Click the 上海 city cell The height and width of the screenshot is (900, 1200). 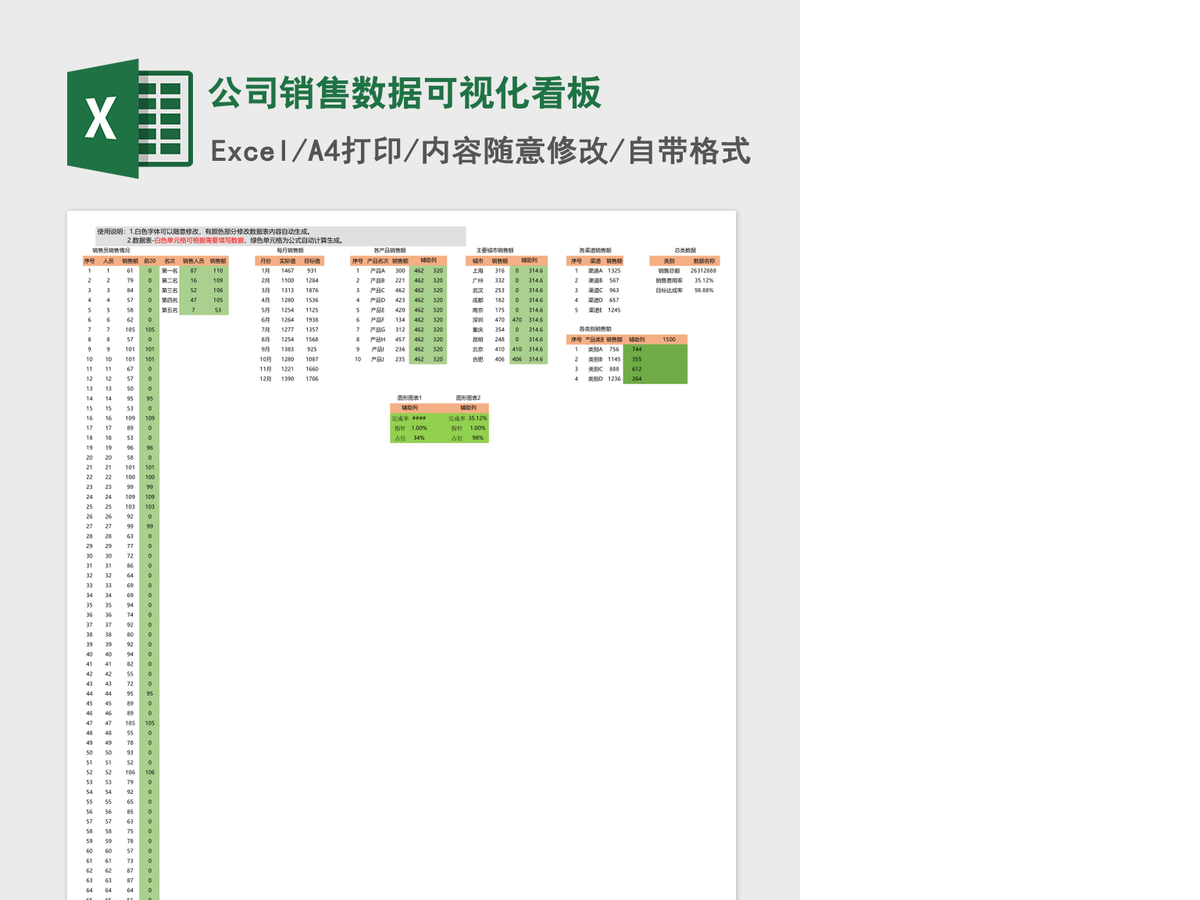point(478,270)
